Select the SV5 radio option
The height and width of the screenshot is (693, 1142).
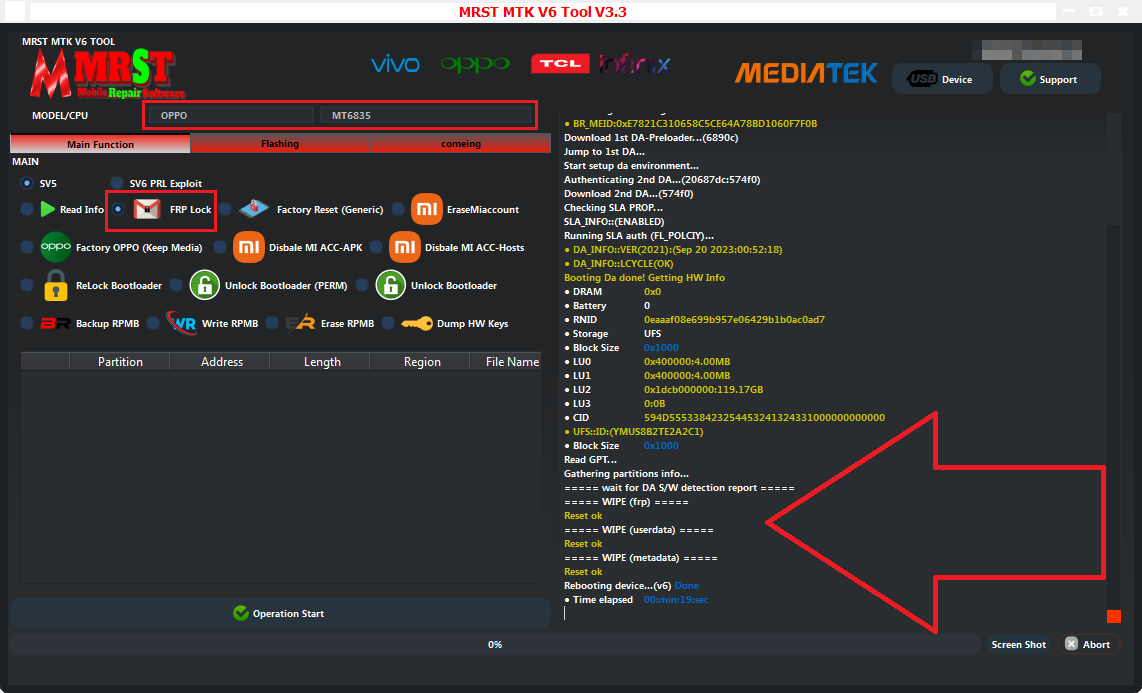27,183
